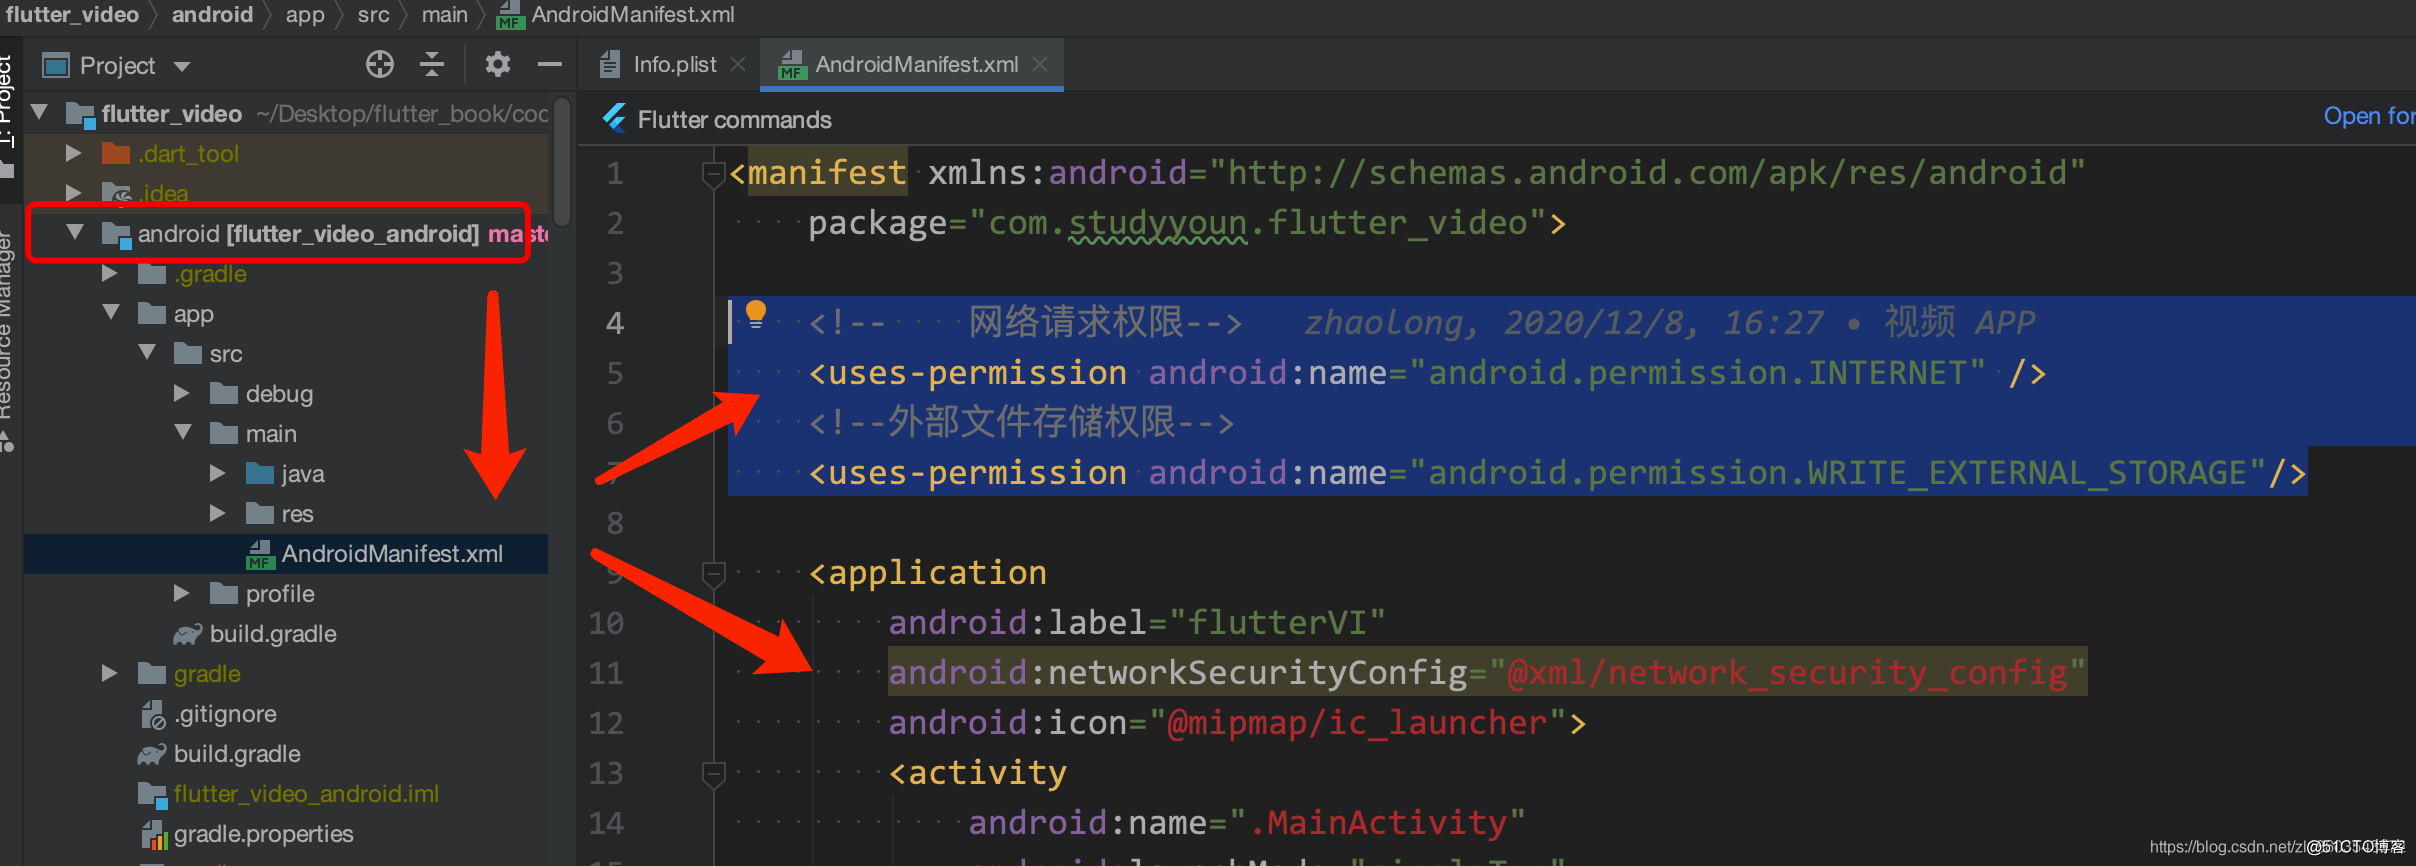Viewport: 2416px width, 866px height.
Task: Click the WRITE_EXTERNAL_STORAGE permission line
Action: pos(1557,473)
